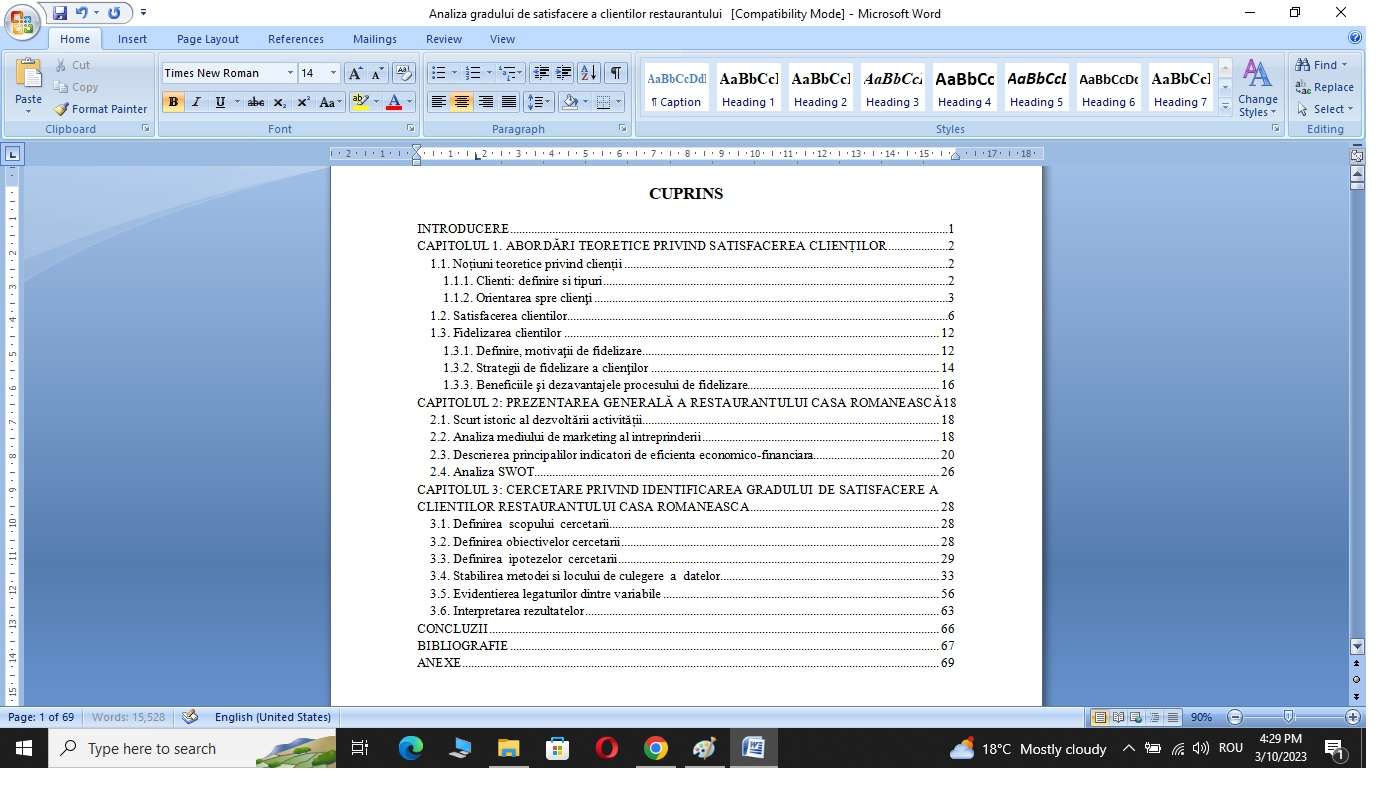Apply the red font color
1384x788 pixels.
coord(394,102)
